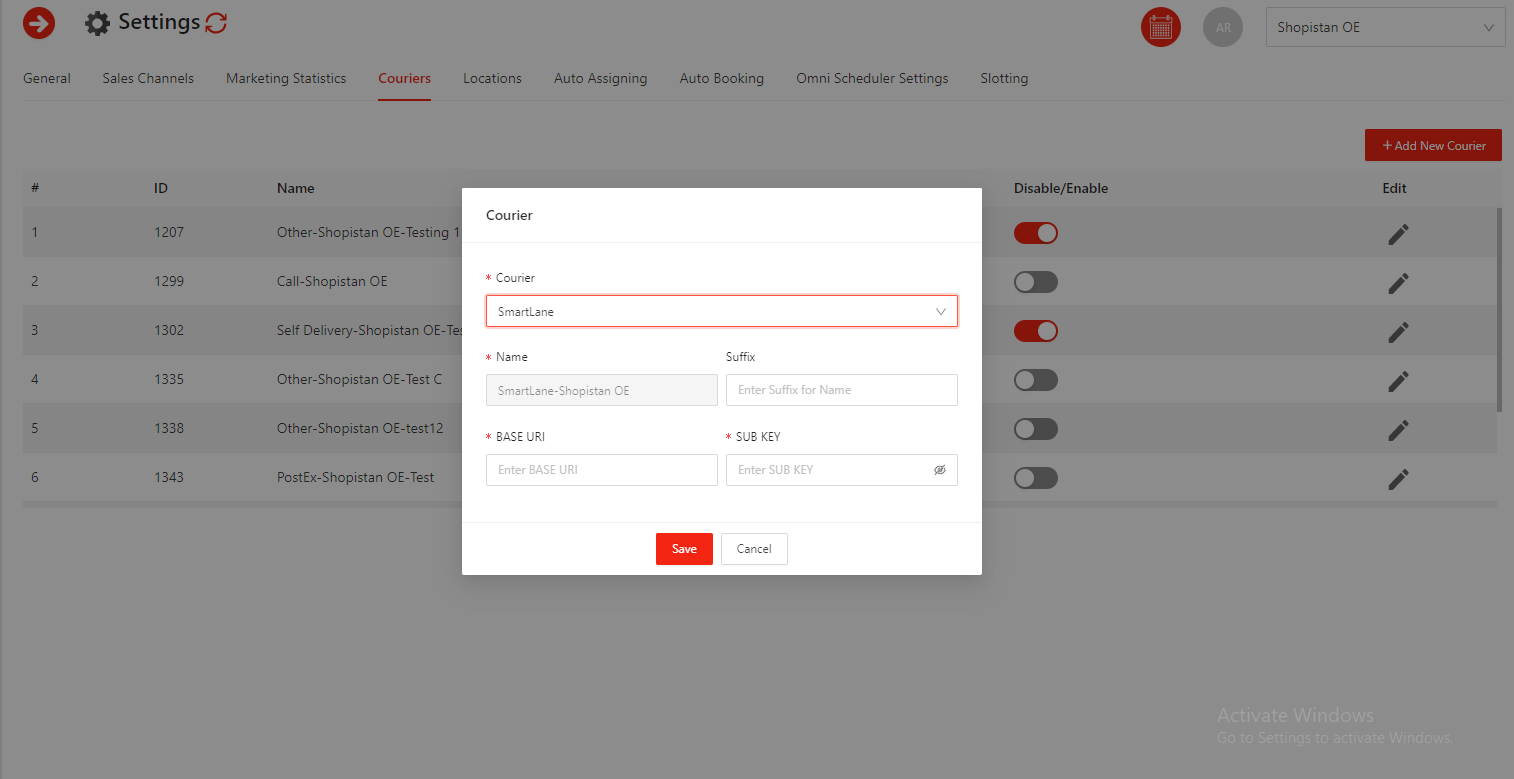Click the Settings gear icon
The height and width of the screenshot is (779, 1514).
(97, 23)
